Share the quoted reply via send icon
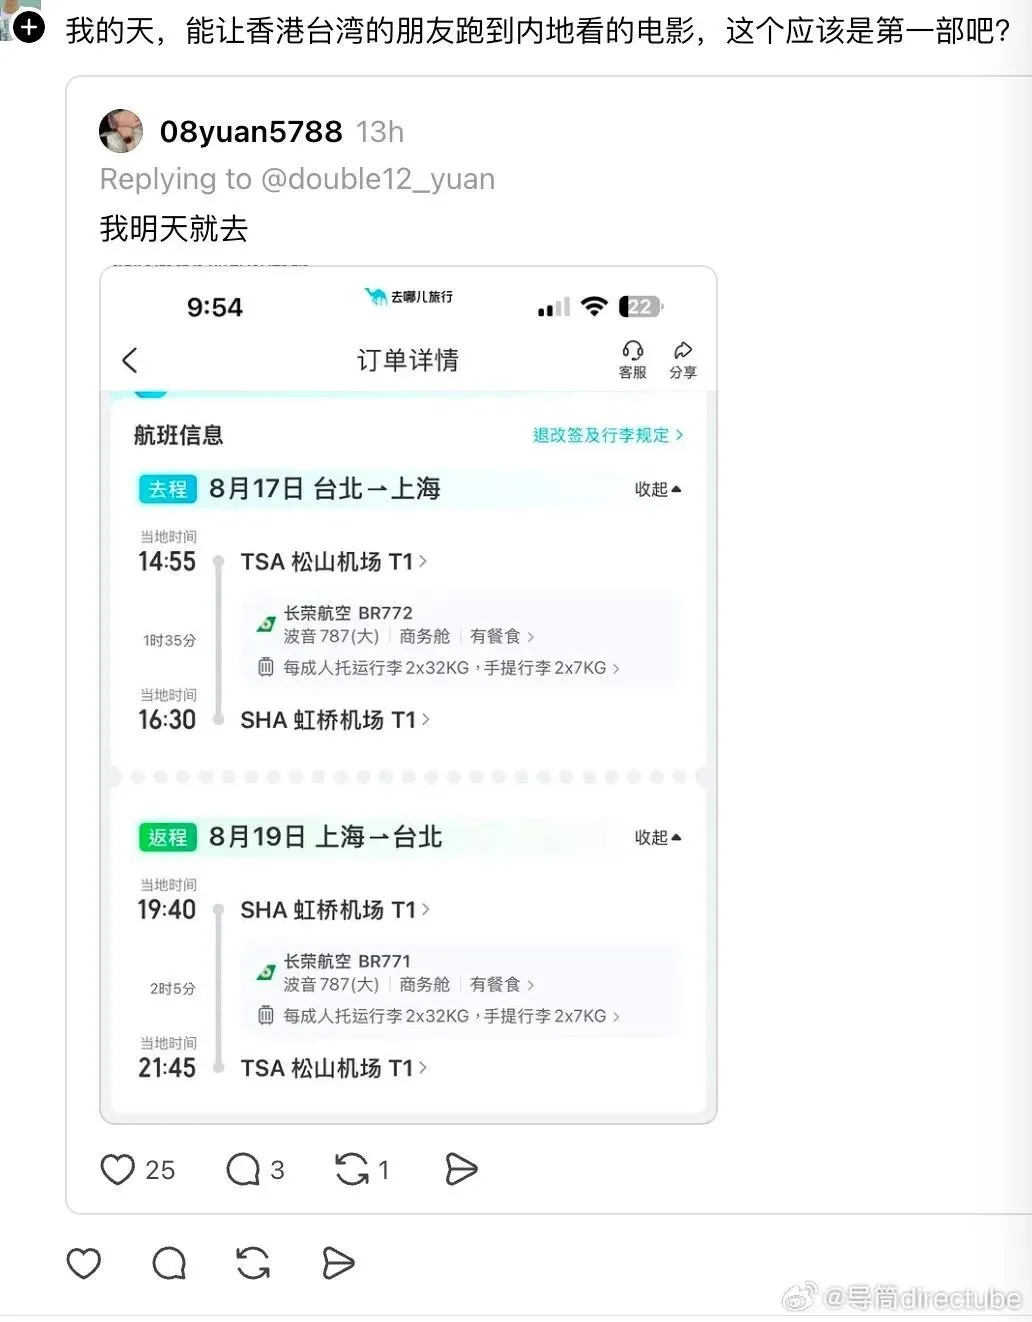Image resolution: width=1032 pixels, height=1322 pixels. click(x=460, y=1169)
